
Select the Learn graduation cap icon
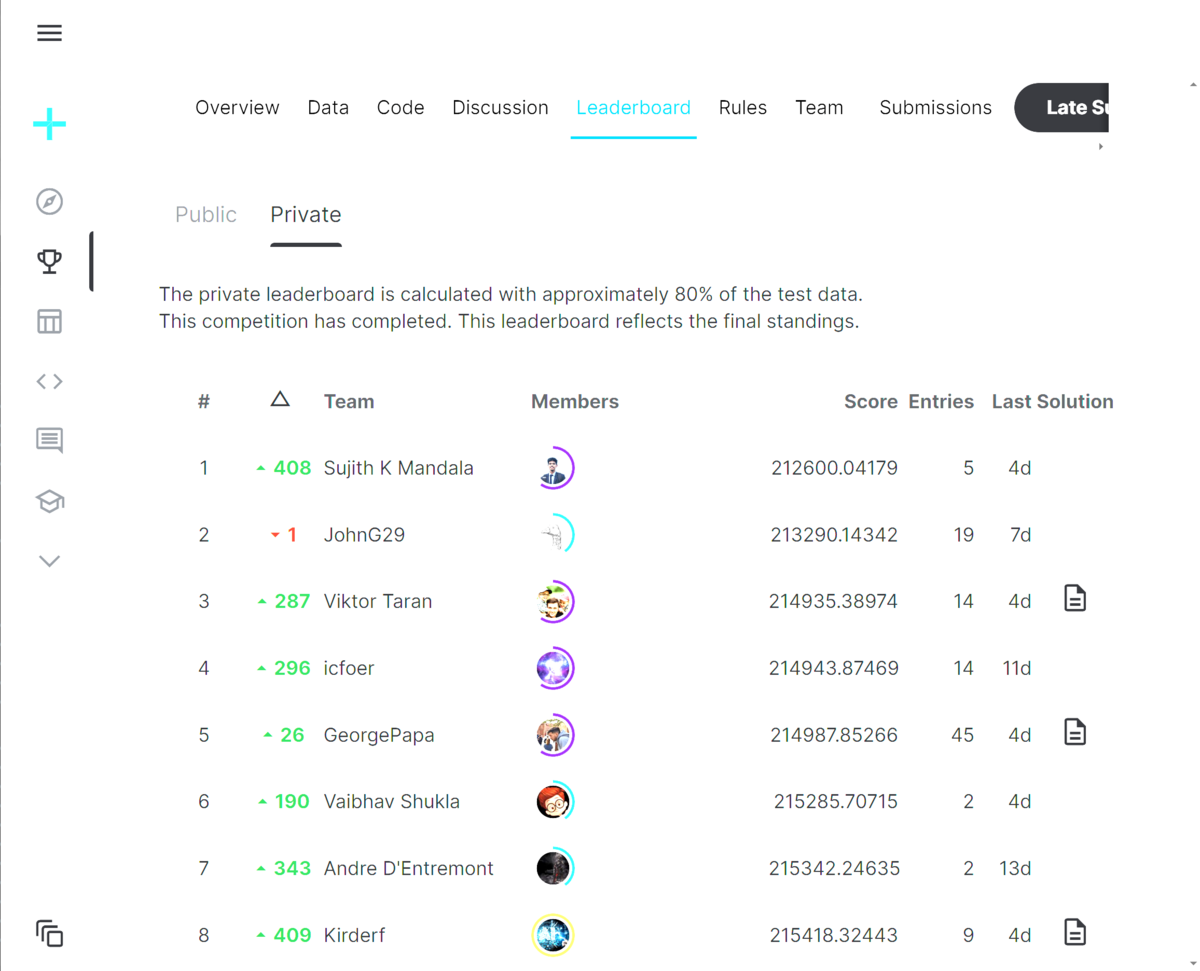pos(49,501)
